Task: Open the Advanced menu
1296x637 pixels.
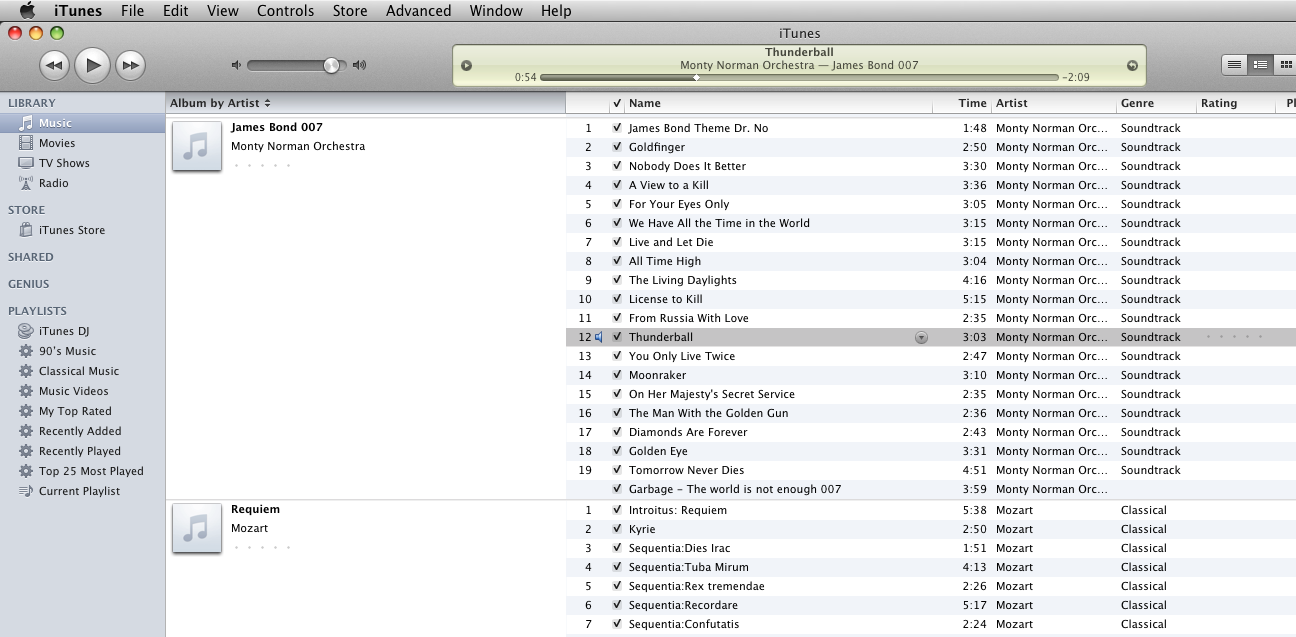Action: click(418, 10)
